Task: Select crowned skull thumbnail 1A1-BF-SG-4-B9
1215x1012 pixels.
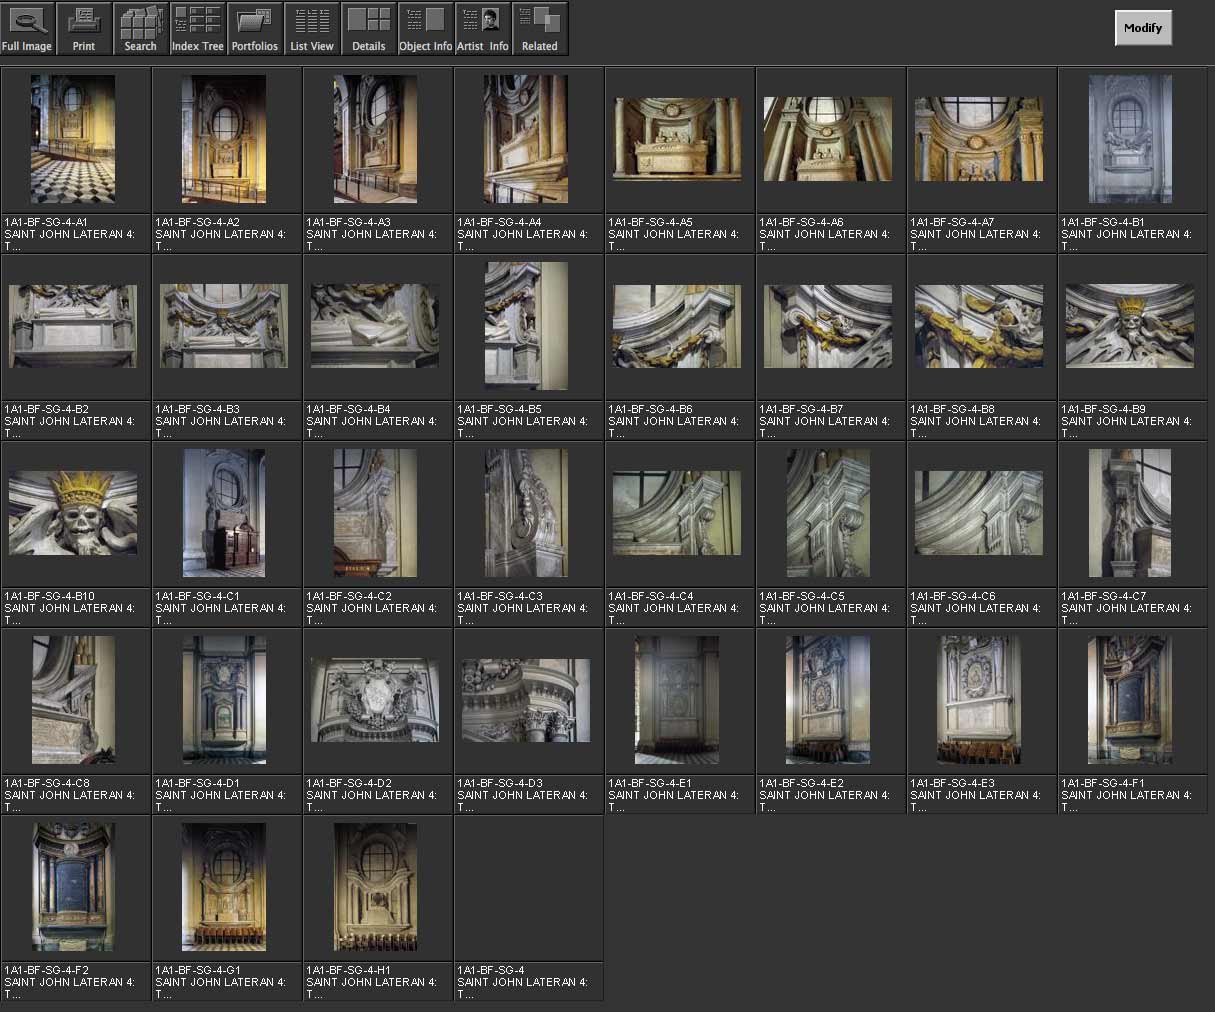Action: [1130, 326]
